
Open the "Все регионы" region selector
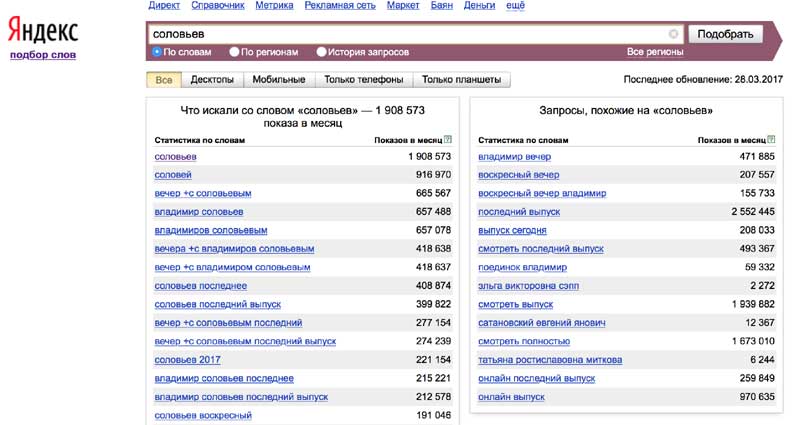pyautogui.click(x=655, y=51)
